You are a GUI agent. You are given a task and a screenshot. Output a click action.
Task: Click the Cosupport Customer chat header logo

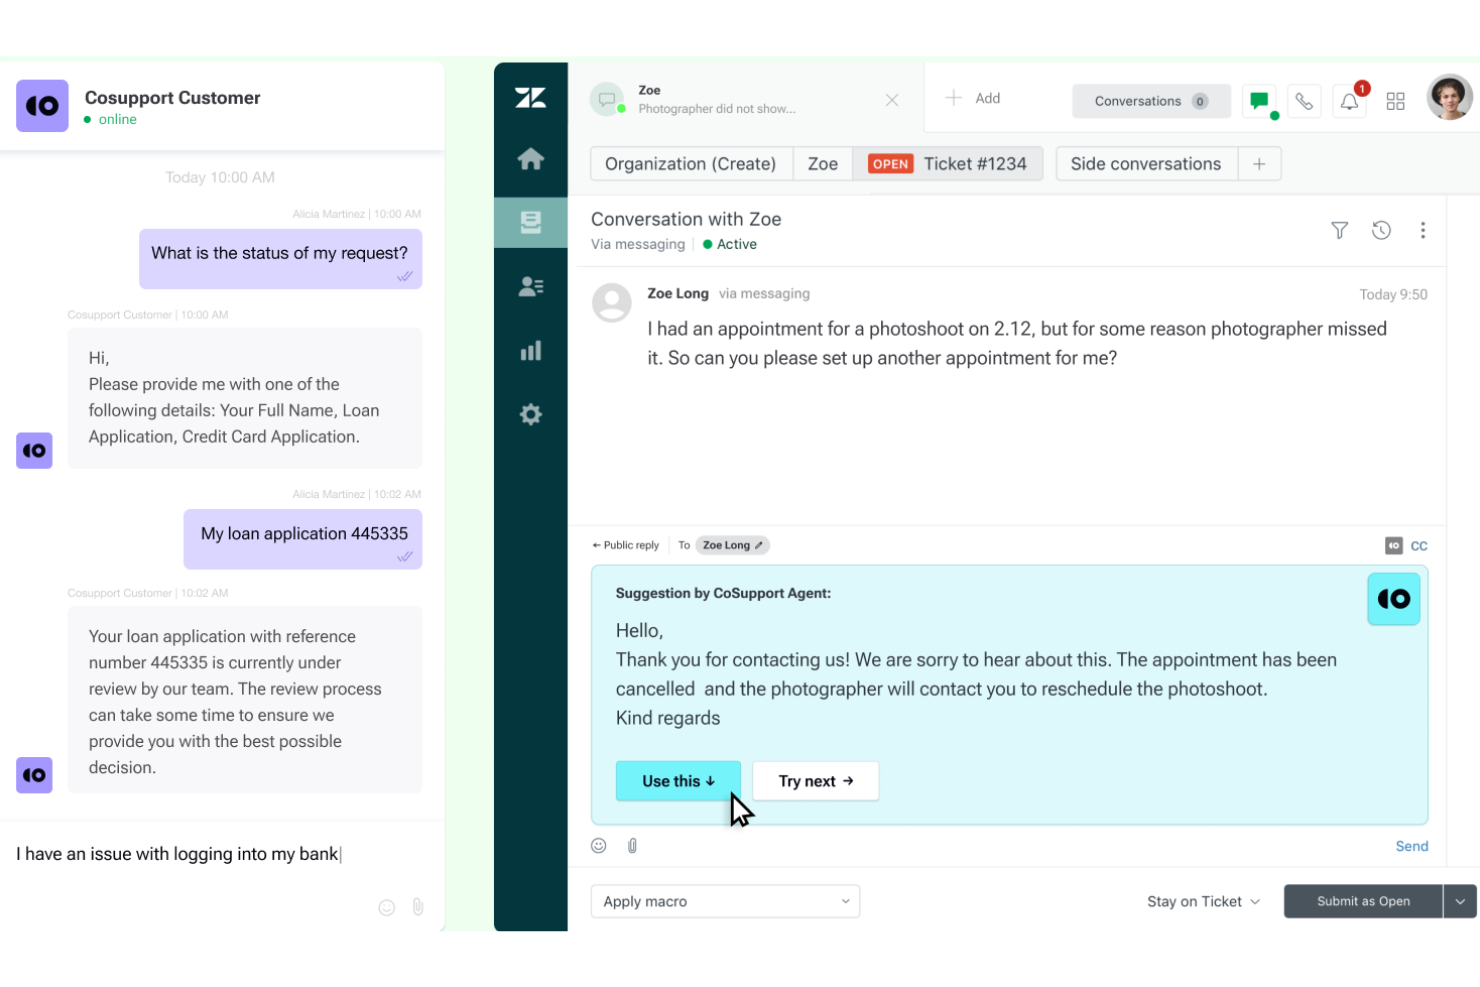(x=42, y=106)
